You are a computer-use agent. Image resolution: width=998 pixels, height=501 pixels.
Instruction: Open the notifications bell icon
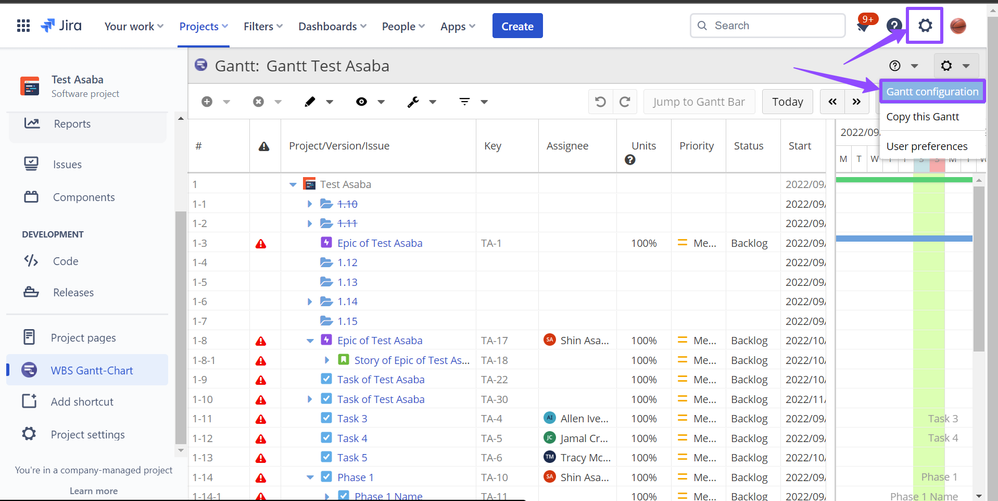[863, 26]
